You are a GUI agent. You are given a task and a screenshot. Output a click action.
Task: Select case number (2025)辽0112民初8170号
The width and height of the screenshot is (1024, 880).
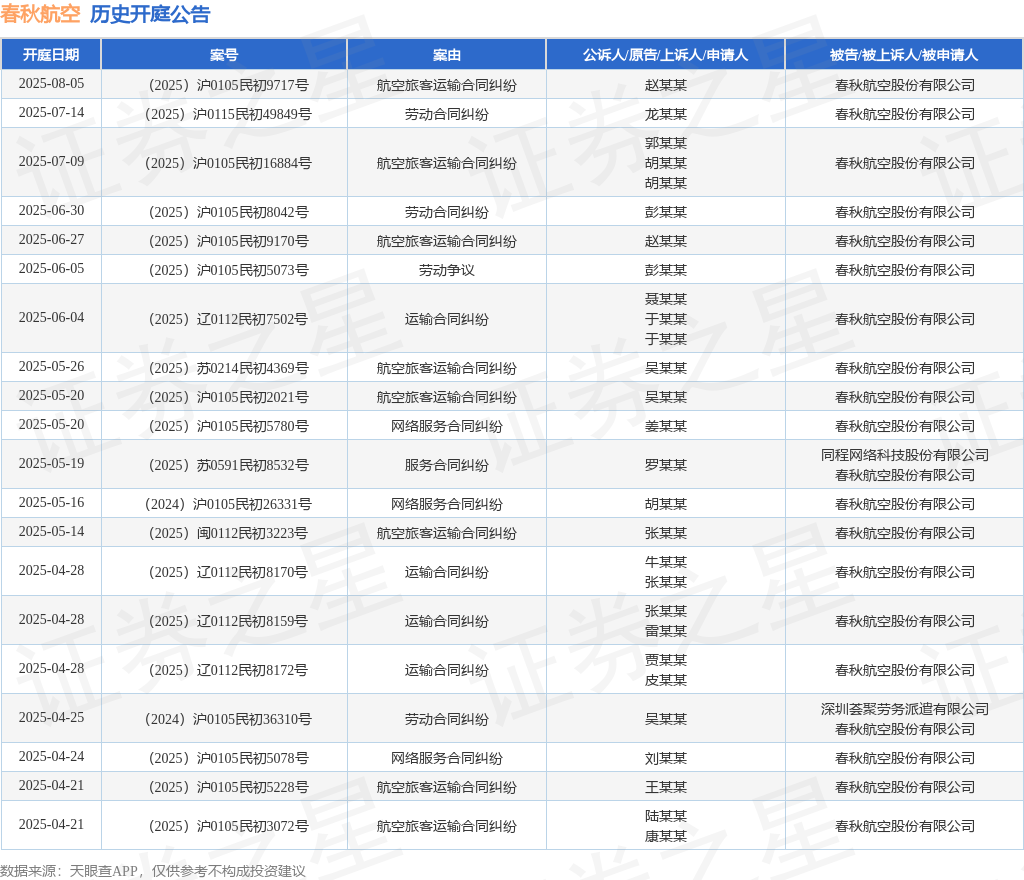(x=229, y=573)
